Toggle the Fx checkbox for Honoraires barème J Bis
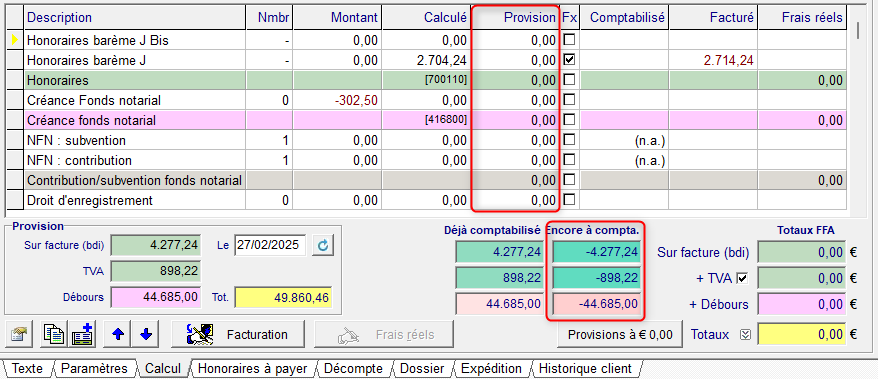This screenshot has width=878, height=379. point(569,39)
